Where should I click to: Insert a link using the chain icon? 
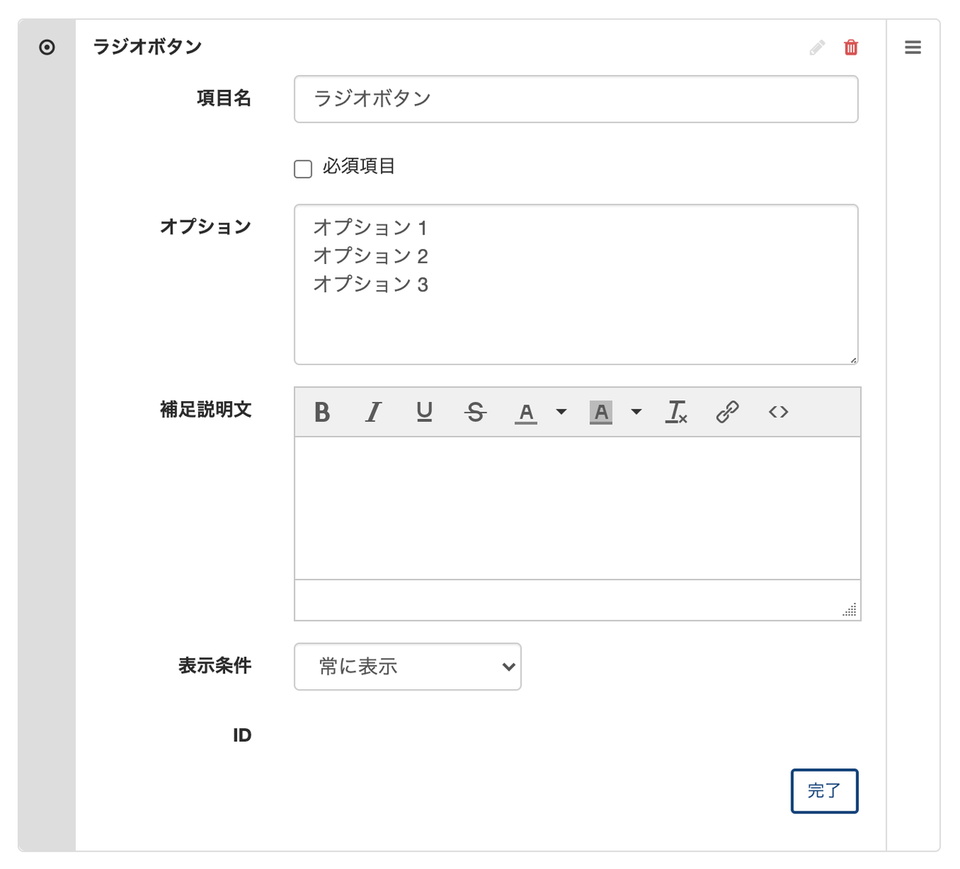728,412
